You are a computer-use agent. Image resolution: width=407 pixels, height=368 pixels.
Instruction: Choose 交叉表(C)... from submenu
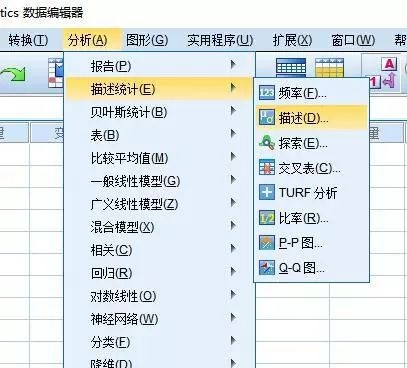(x=311, y=168)
